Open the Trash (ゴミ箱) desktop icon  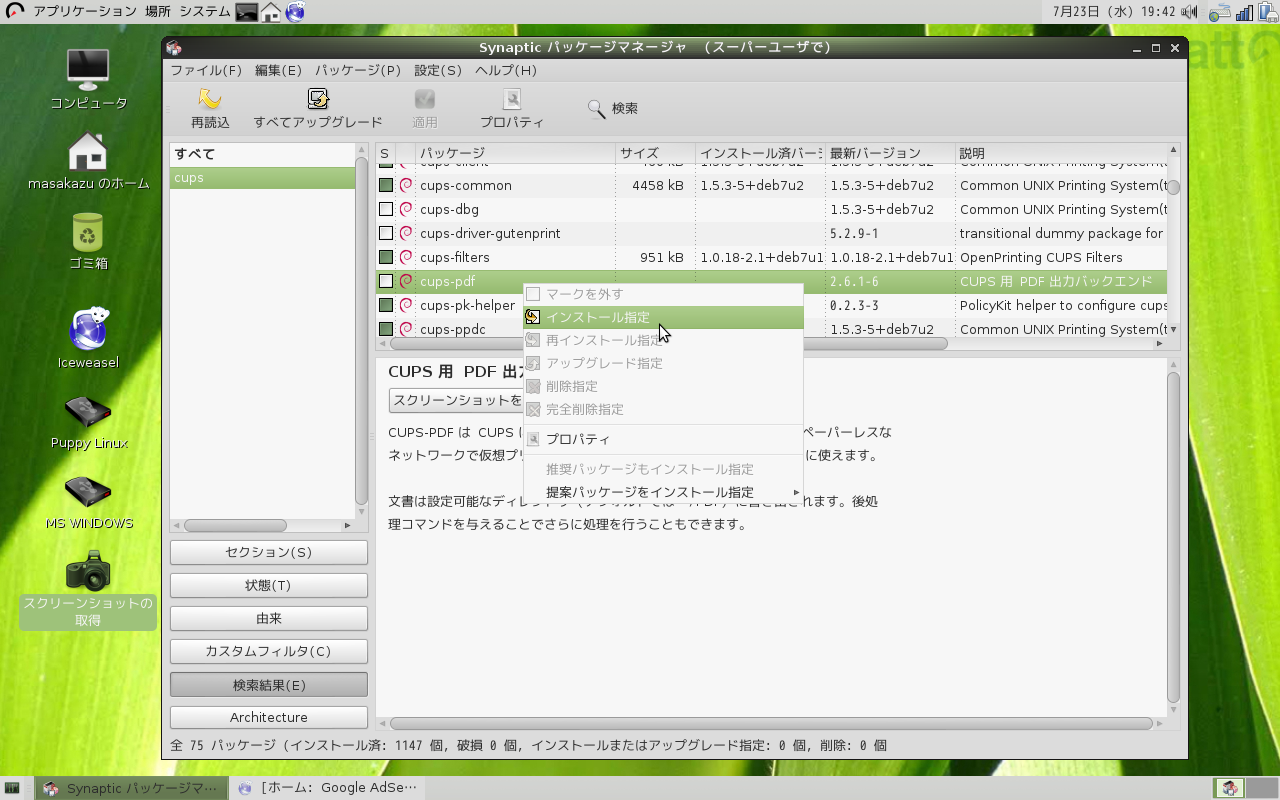pos(89,241)
